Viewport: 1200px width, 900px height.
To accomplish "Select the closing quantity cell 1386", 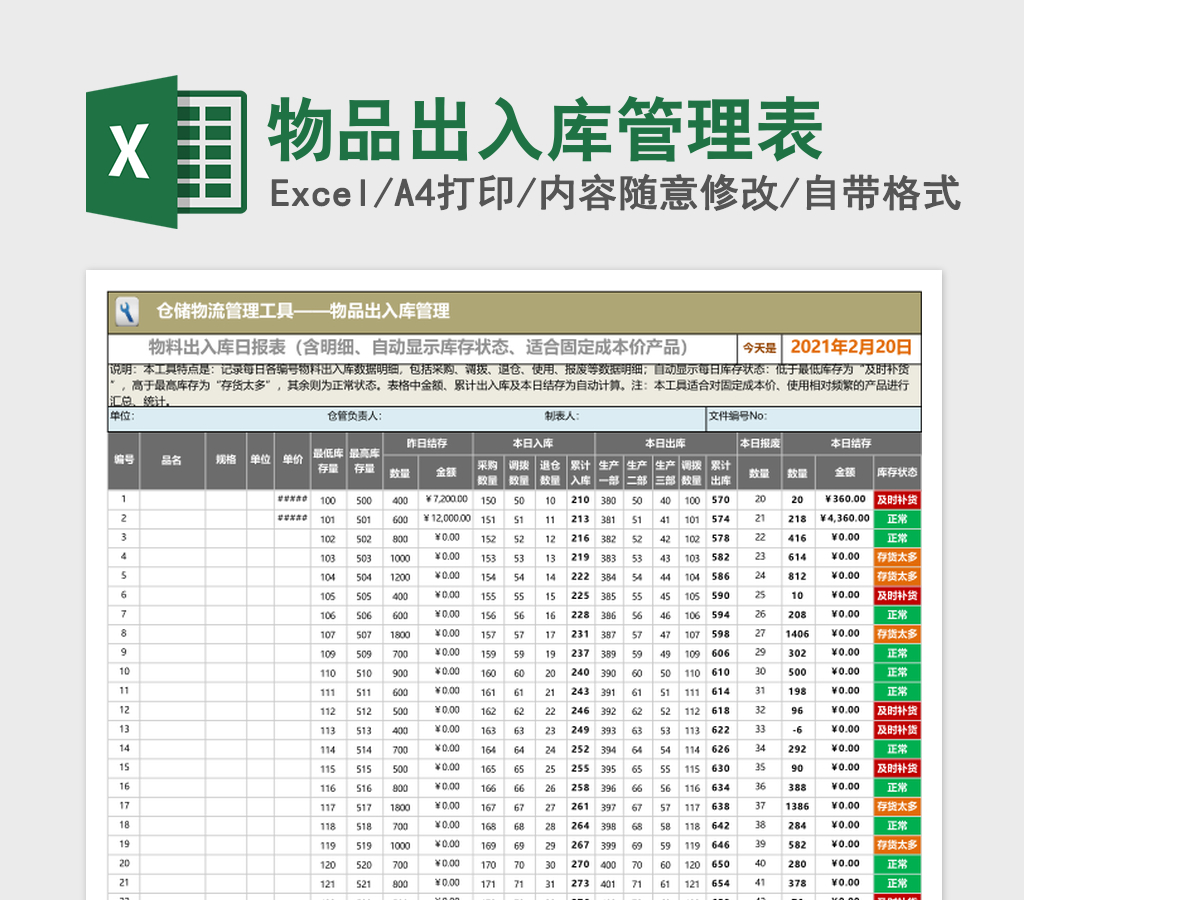I will pyautogui.click(x=797, y=806).
